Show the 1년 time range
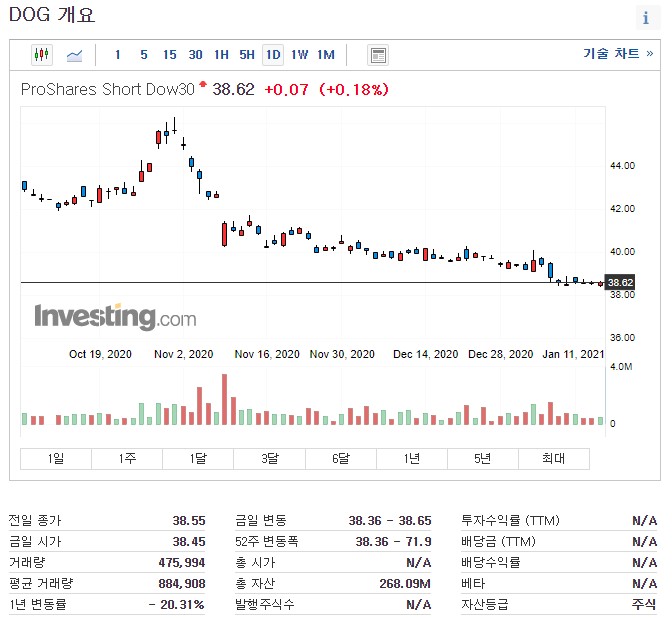 (412, 459)
